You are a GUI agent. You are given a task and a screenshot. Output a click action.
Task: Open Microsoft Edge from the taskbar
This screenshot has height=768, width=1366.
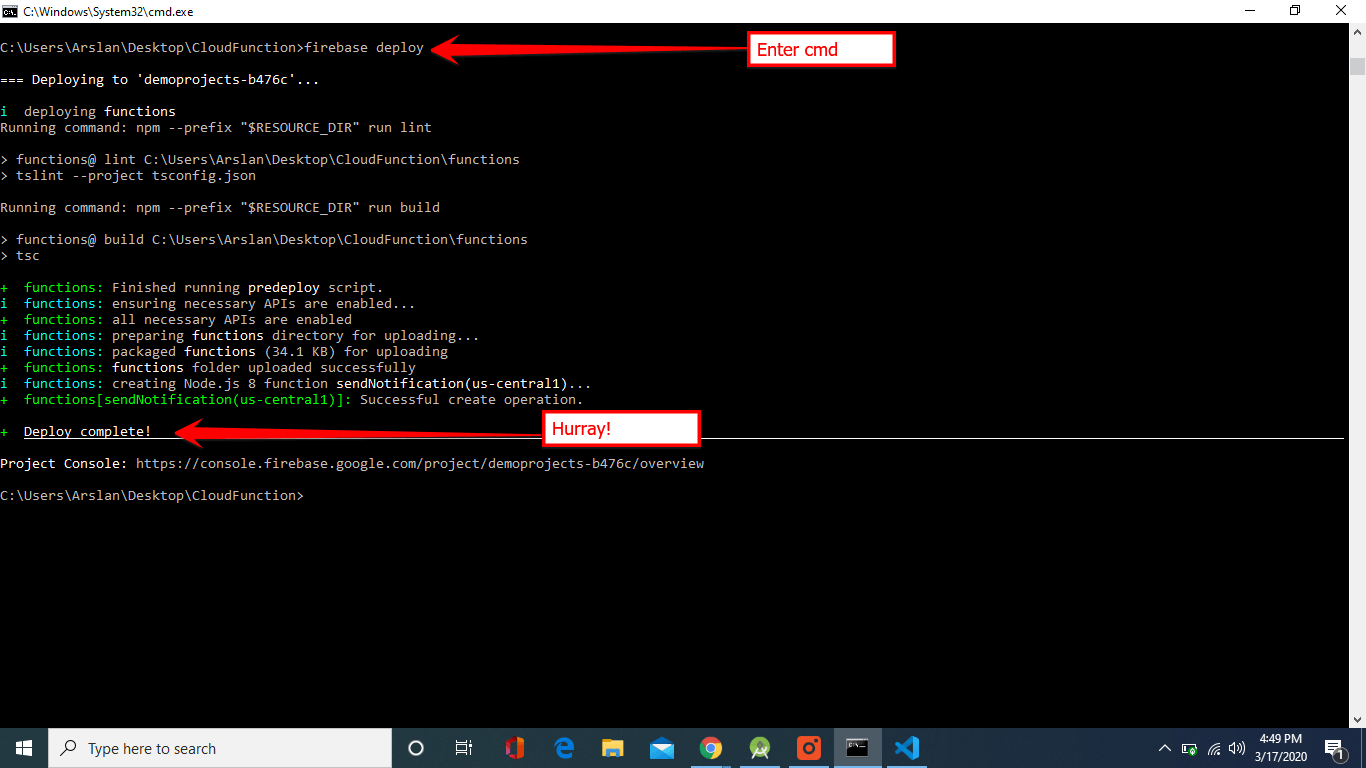[564, 748]
